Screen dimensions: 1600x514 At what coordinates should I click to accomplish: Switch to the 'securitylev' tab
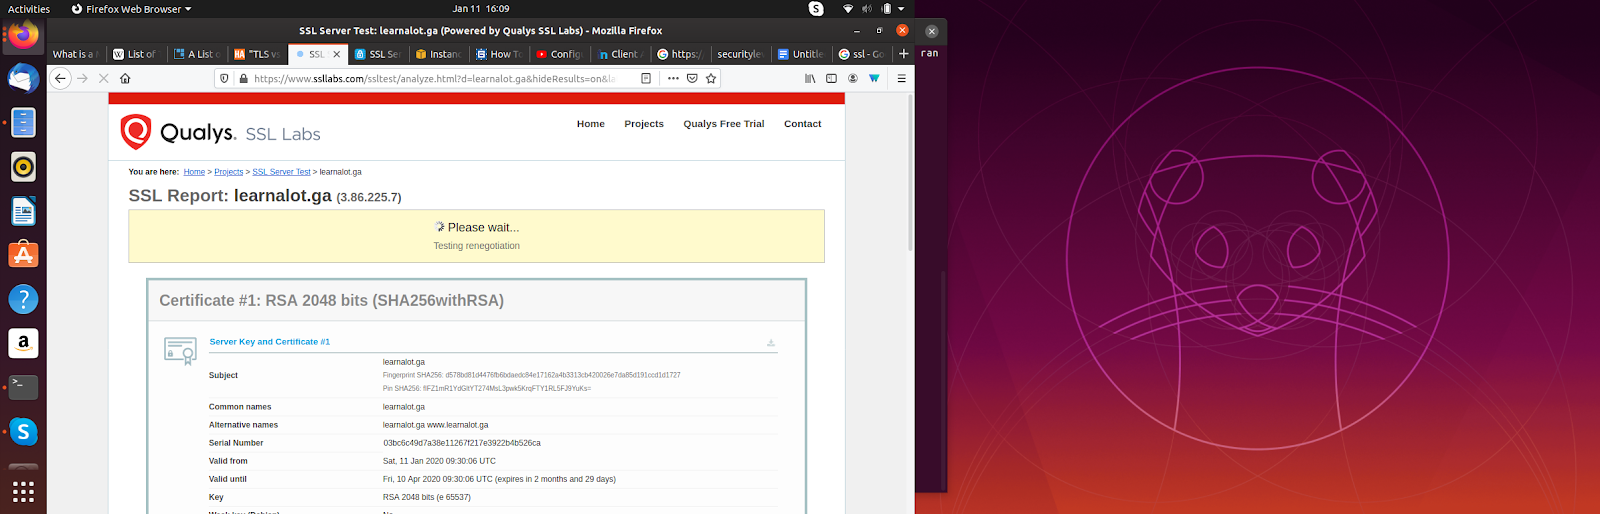(740, 54)
